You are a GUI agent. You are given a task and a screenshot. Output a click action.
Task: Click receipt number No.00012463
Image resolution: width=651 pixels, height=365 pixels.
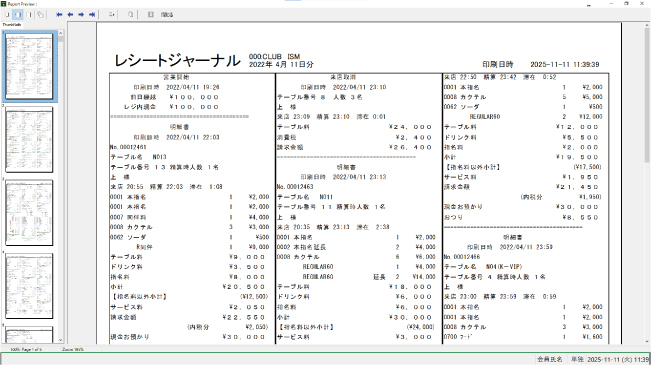[x=295, y=187]
